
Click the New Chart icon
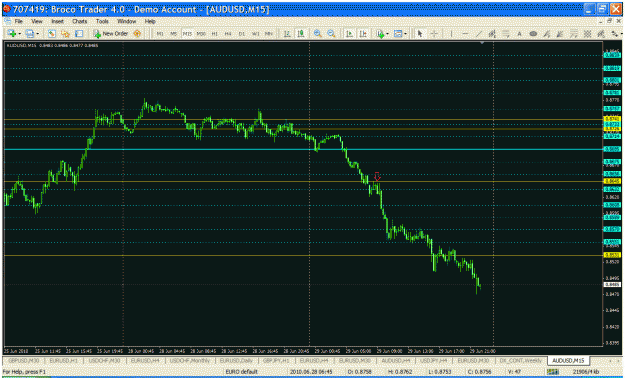tap(11, 34)
